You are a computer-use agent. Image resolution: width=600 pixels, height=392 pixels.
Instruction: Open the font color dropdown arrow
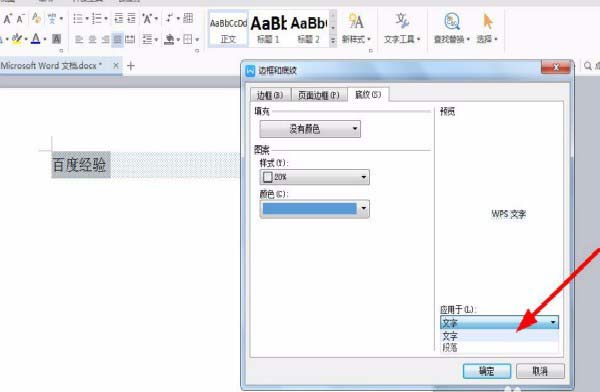tap(45, 39)
